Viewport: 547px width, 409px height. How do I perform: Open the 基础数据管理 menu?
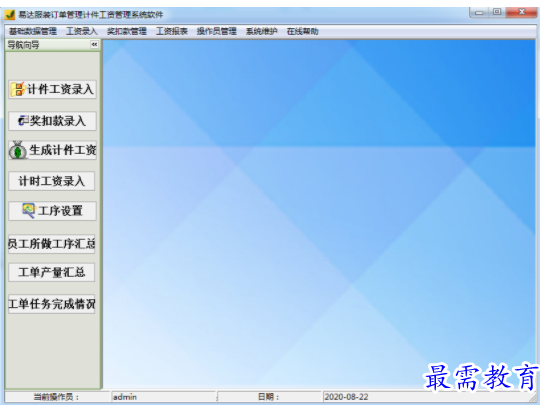coord(33,31)
